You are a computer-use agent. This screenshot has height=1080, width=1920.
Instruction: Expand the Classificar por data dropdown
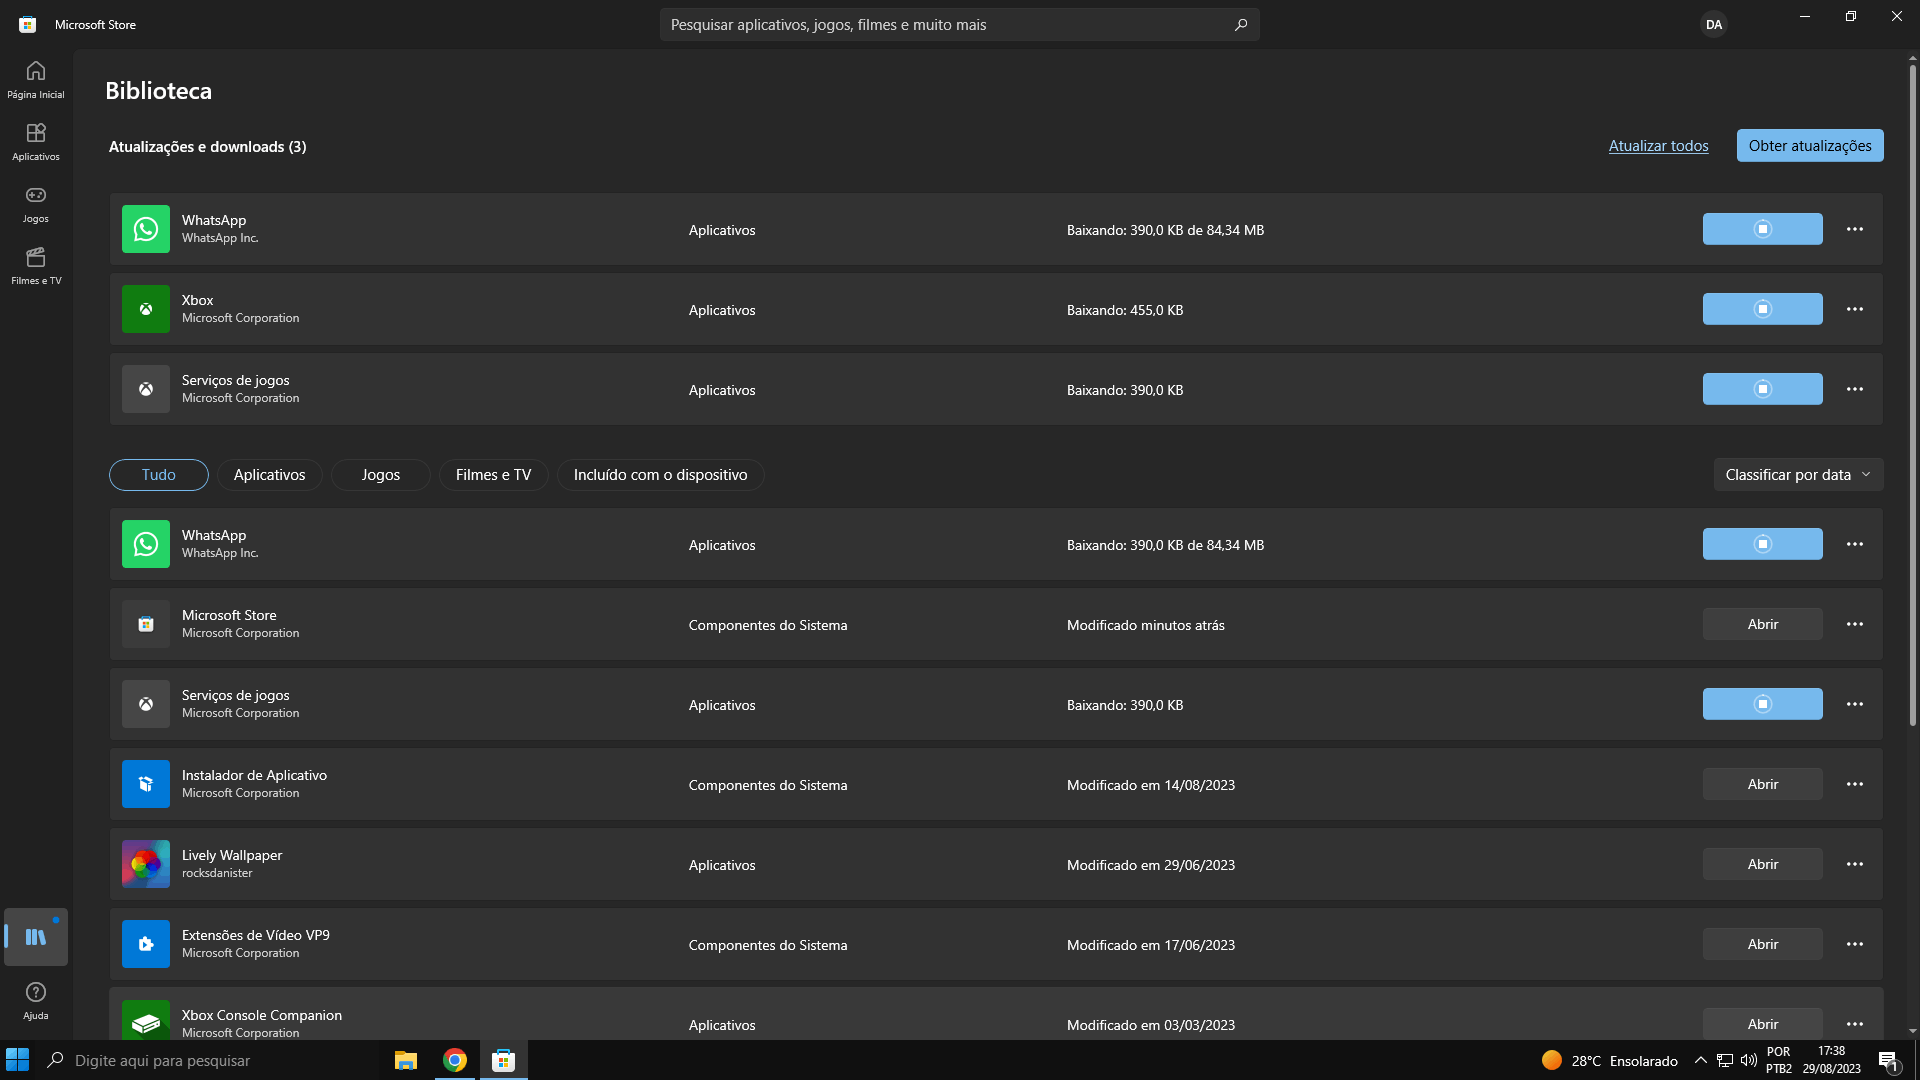tap(1798, 475)
